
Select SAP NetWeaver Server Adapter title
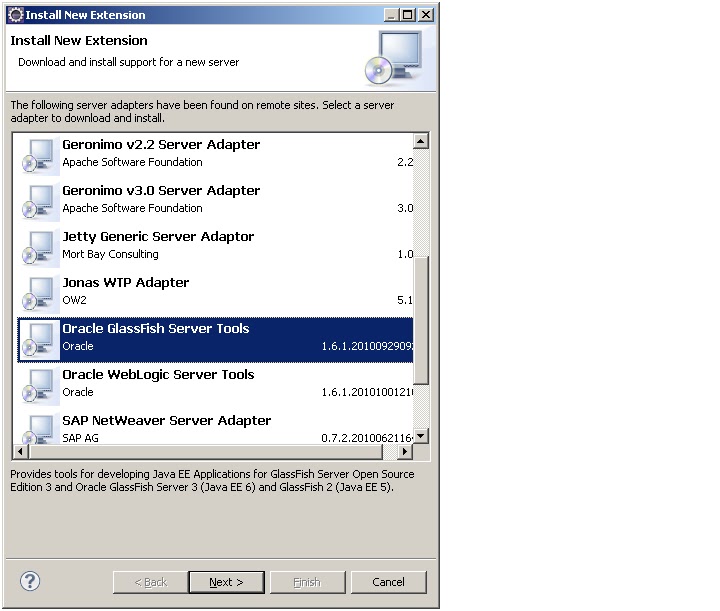coord(167,420)
